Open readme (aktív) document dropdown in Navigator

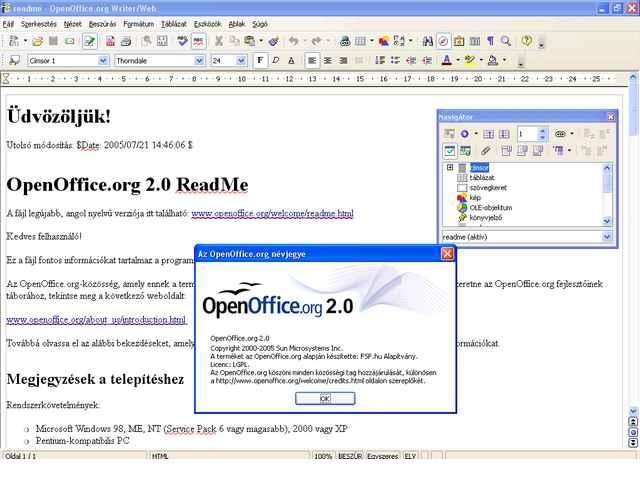(607, 237)
